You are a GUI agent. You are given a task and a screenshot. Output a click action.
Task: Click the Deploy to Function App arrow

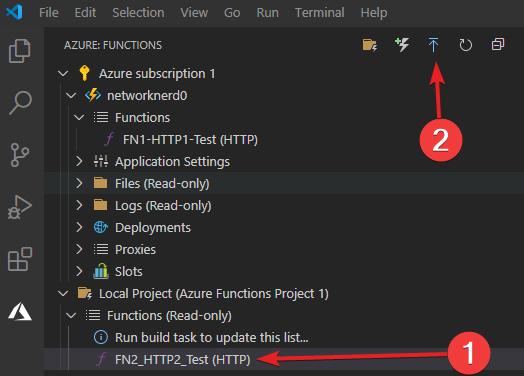tap(433, 45)
